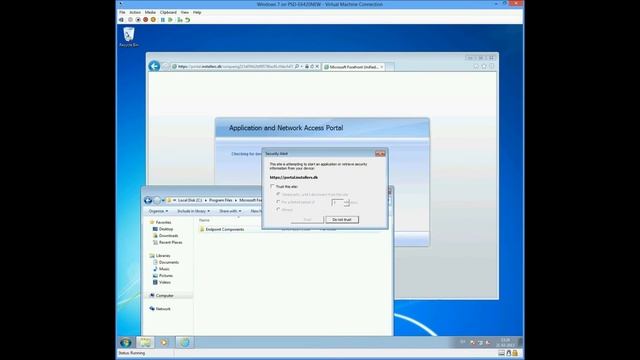This screenshot has width=640, height=360.
Task: Click the Windows Start orb
Action: click(126, 342)
